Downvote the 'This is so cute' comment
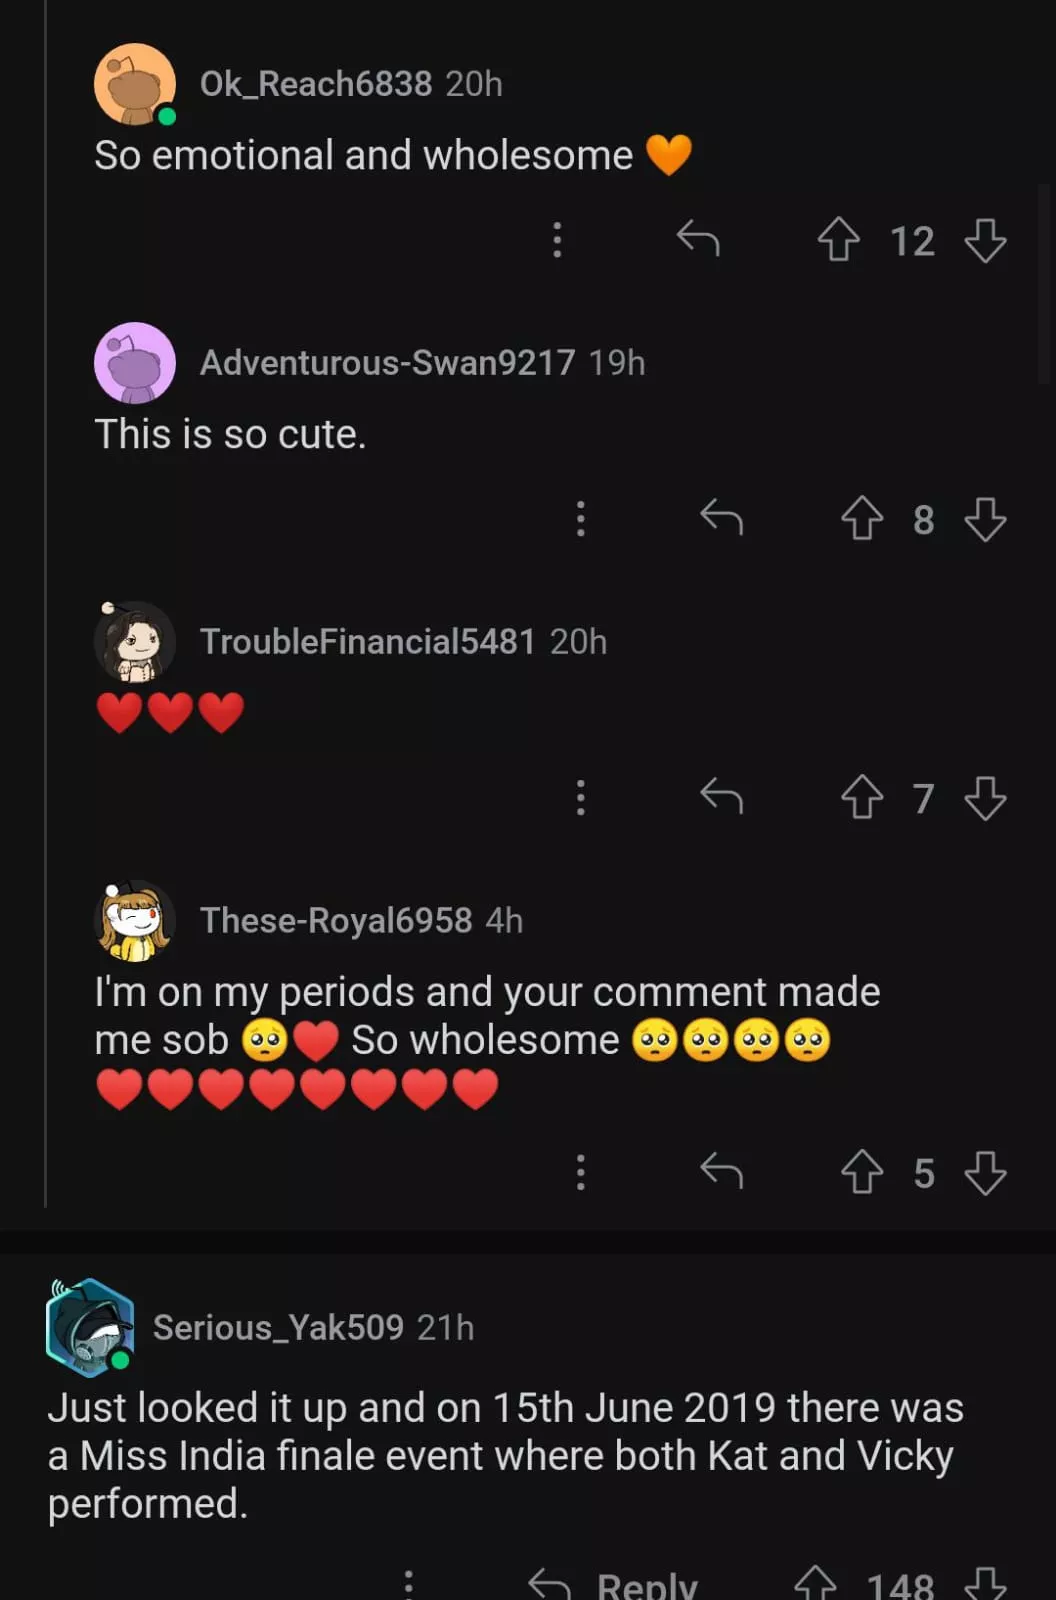The width and height of the screenshot is (1056, 1600). [x=985, y=519]
